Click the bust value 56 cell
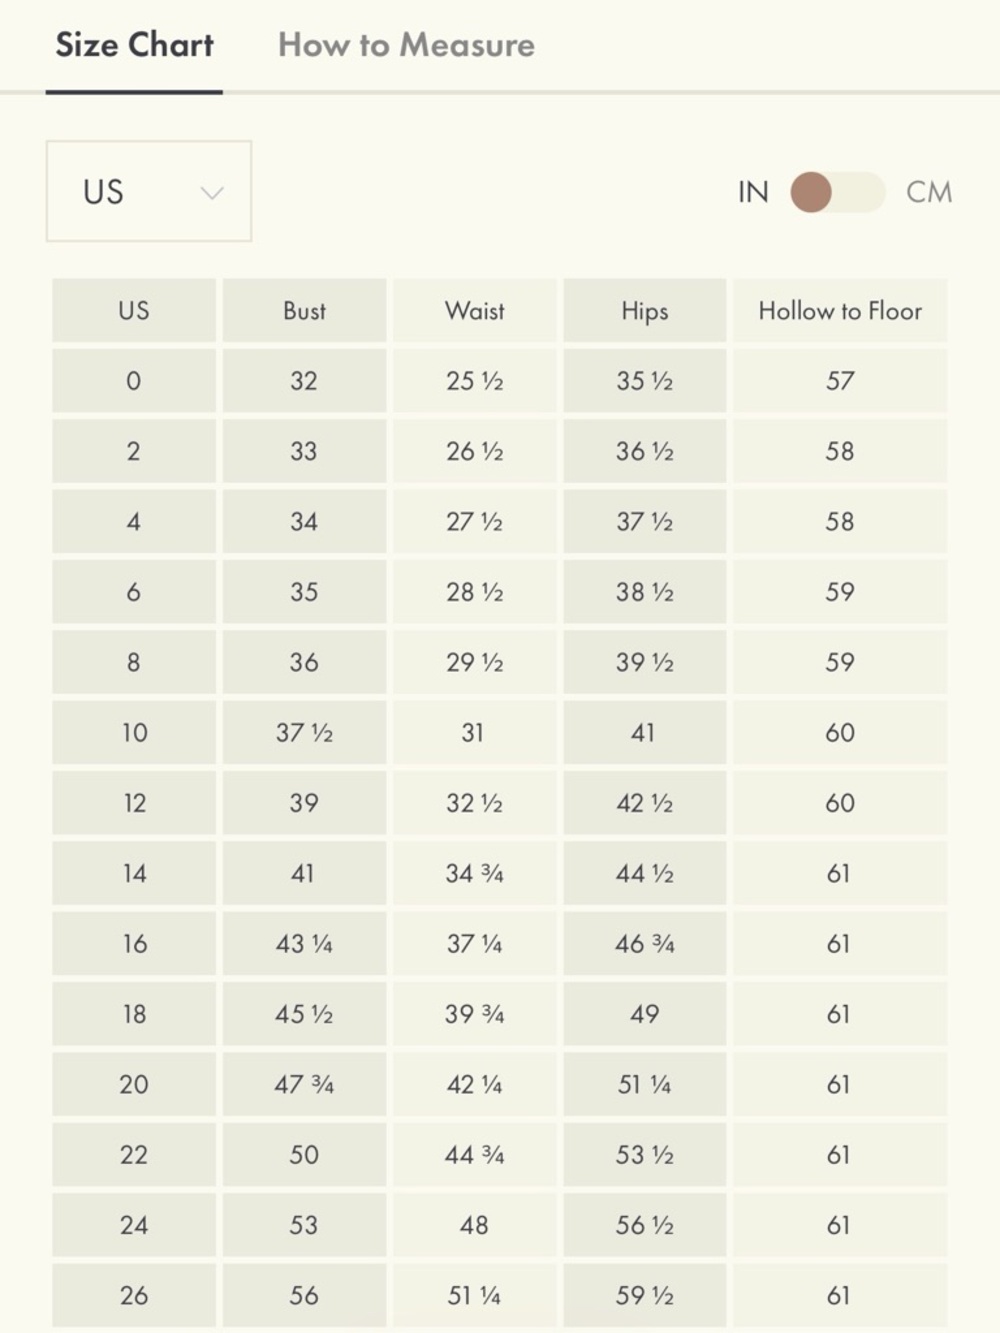1000x1333 pixels. pyautogui.click(x=304, y=1296)
